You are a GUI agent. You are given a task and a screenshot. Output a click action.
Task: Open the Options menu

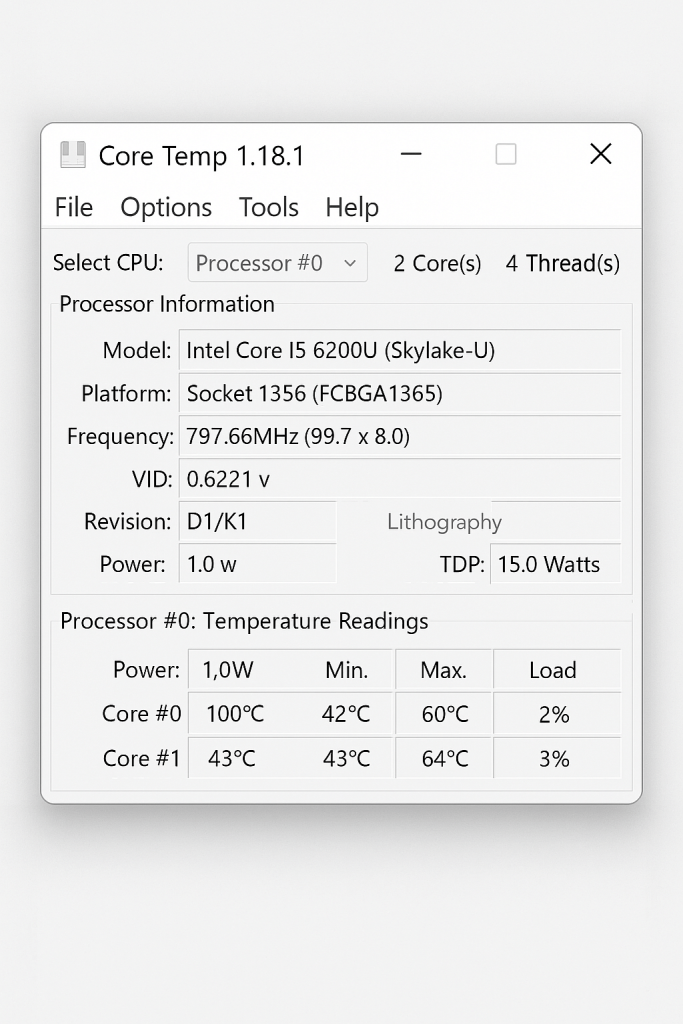tap(166, 207)
